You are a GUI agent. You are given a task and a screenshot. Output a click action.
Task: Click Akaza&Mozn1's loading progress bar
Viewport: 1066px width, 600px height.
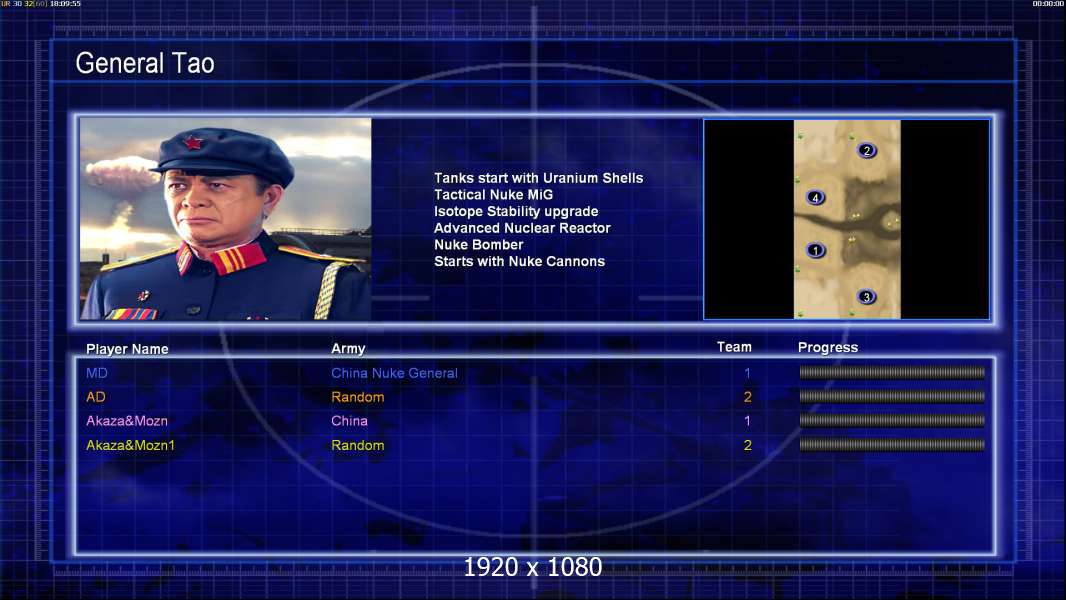[x=892, y=445]
